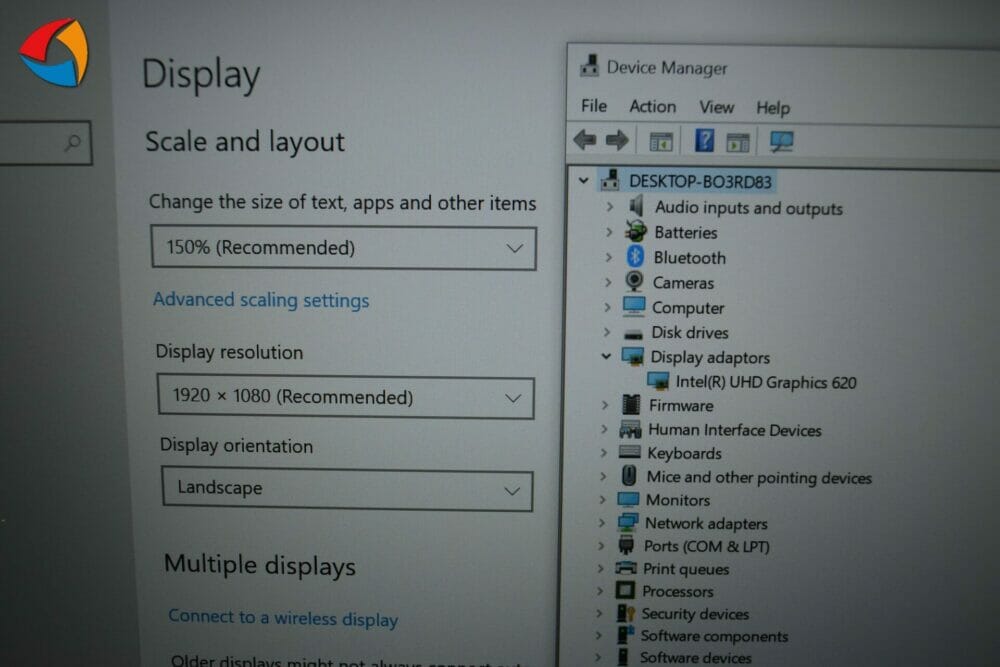Click the Cameras webcam icon
The image size is (1000, 667).
634,281
